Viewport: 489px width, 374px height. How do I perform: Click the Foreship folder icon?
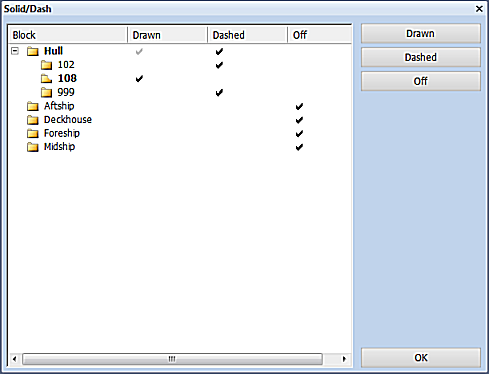click(x=33, y=133)
